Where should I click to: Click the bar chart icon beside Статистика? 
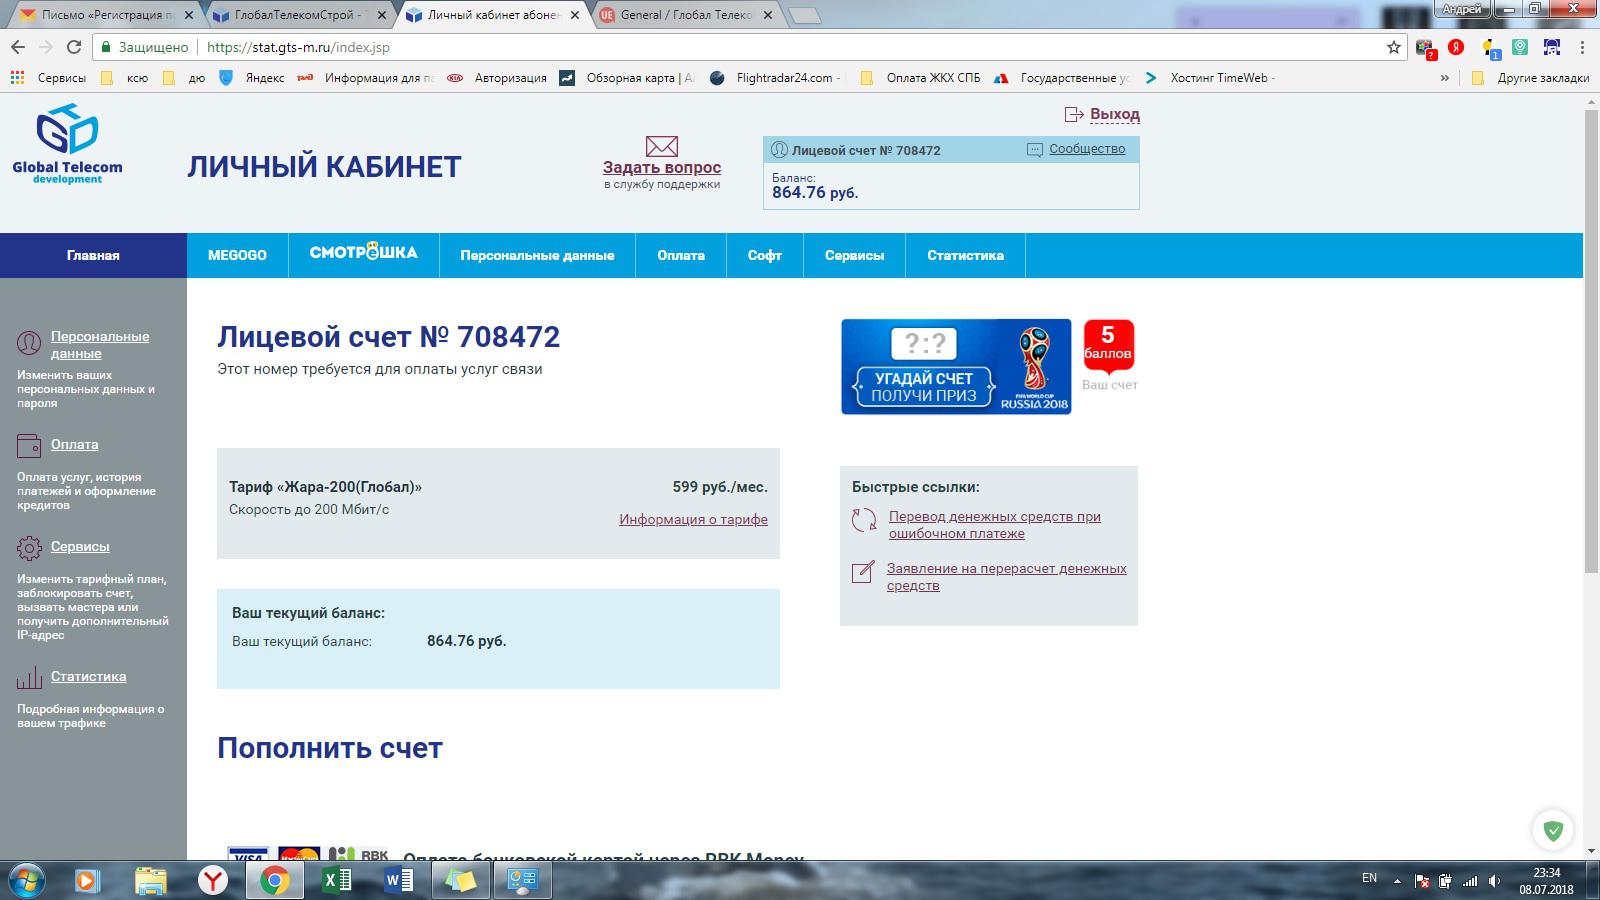pyautogui.click(x=29, y=677)
